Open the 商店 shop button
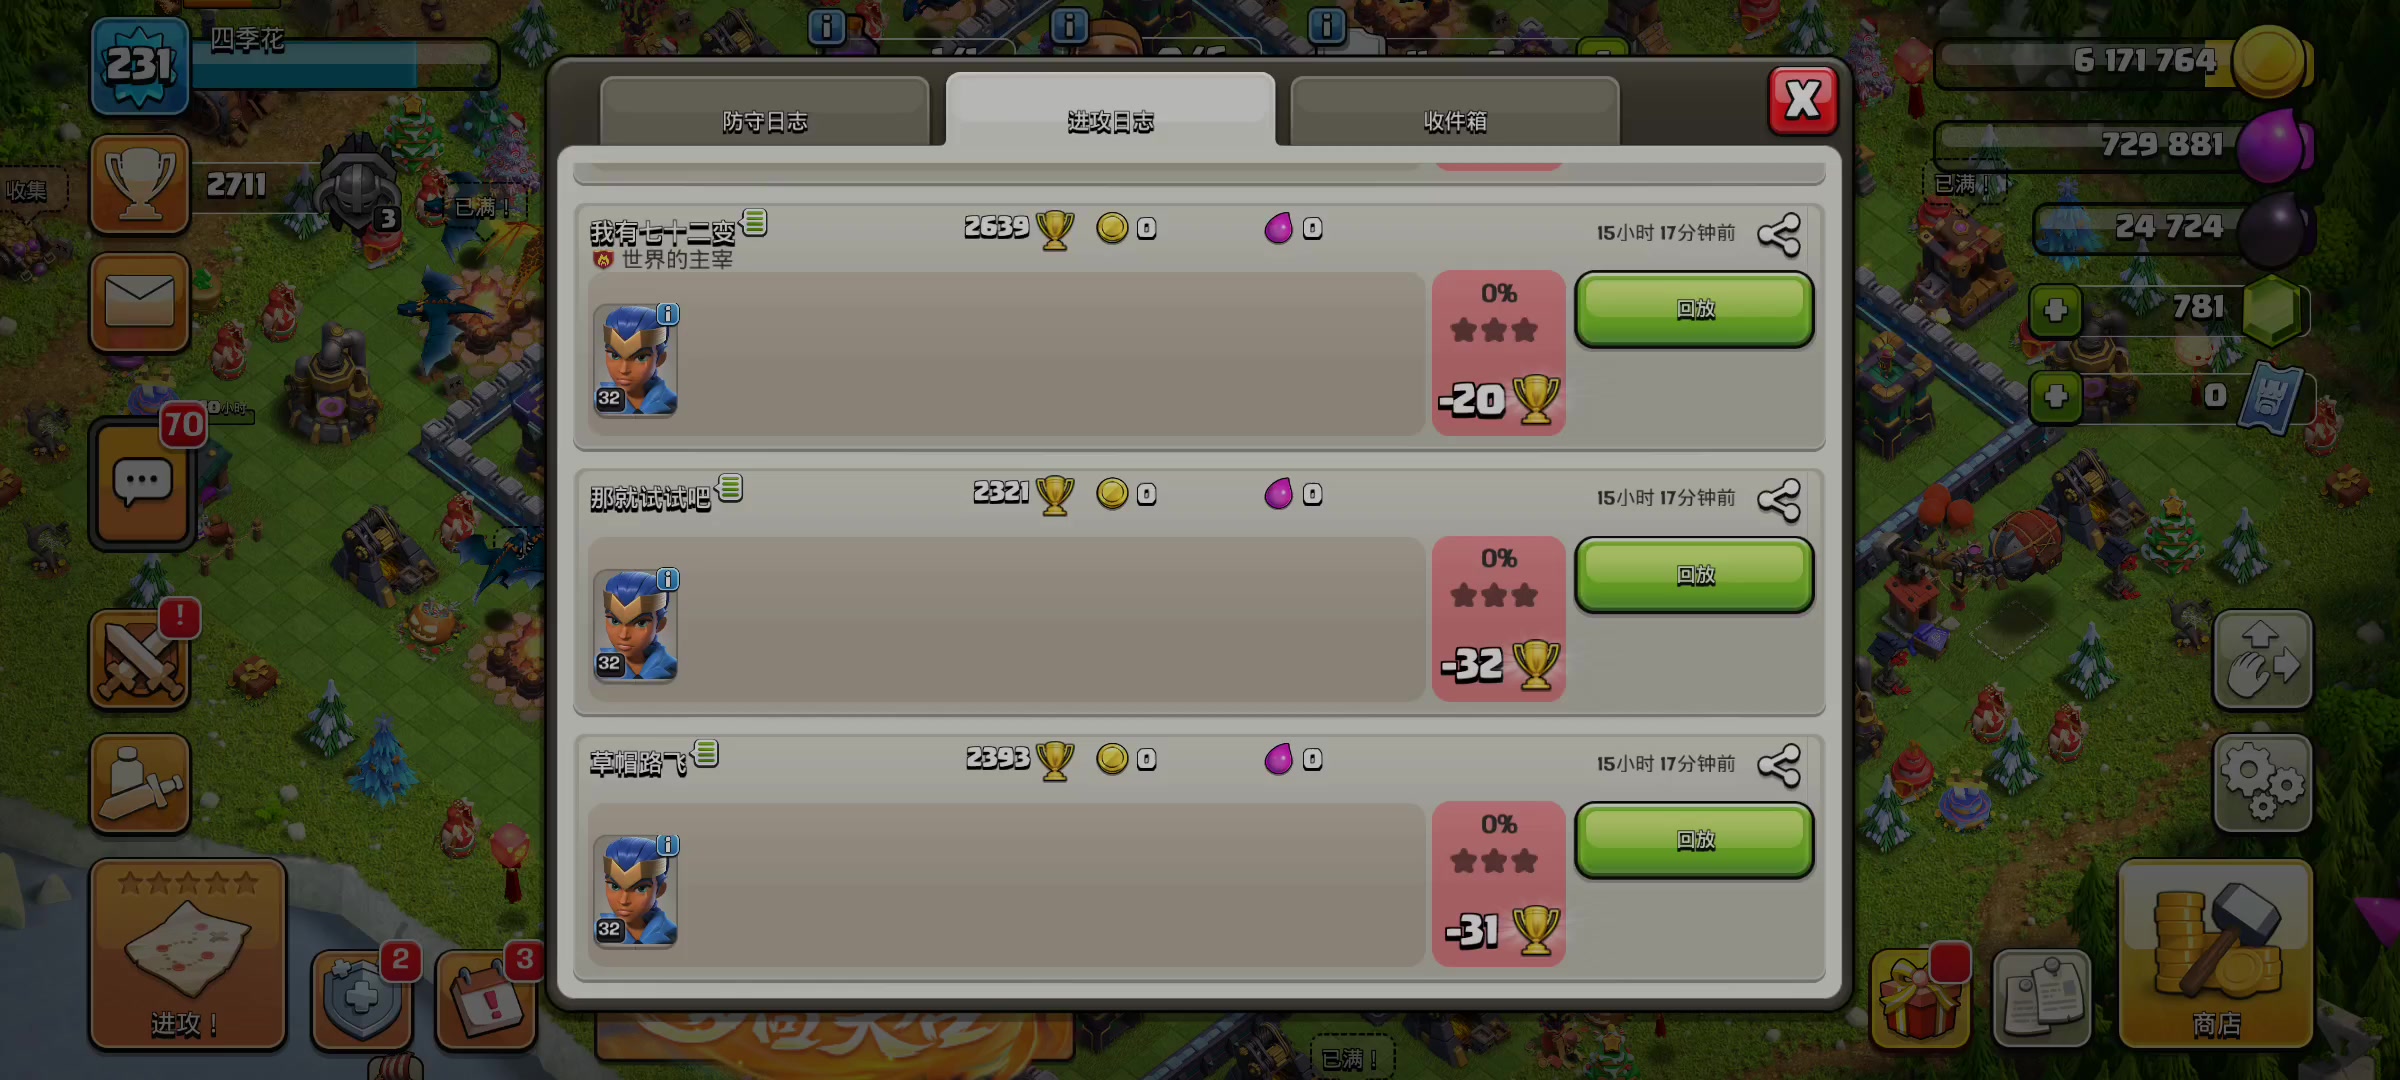The image size is (2400, 1080). tap(2216, 955)
